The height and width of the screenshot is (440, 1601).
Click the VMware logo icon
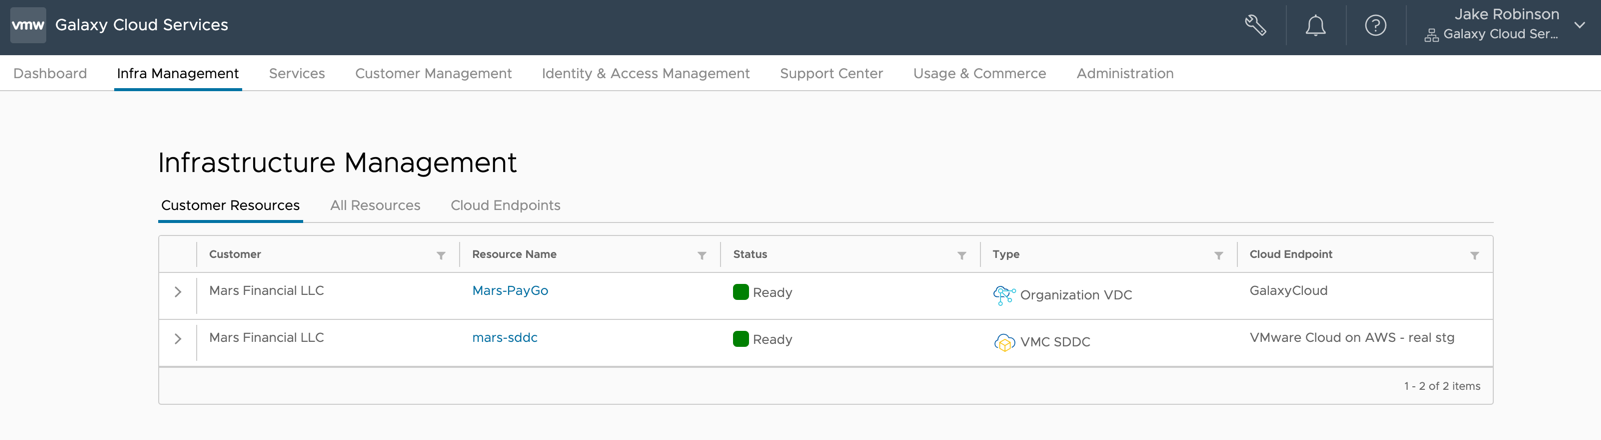point(28,25)
